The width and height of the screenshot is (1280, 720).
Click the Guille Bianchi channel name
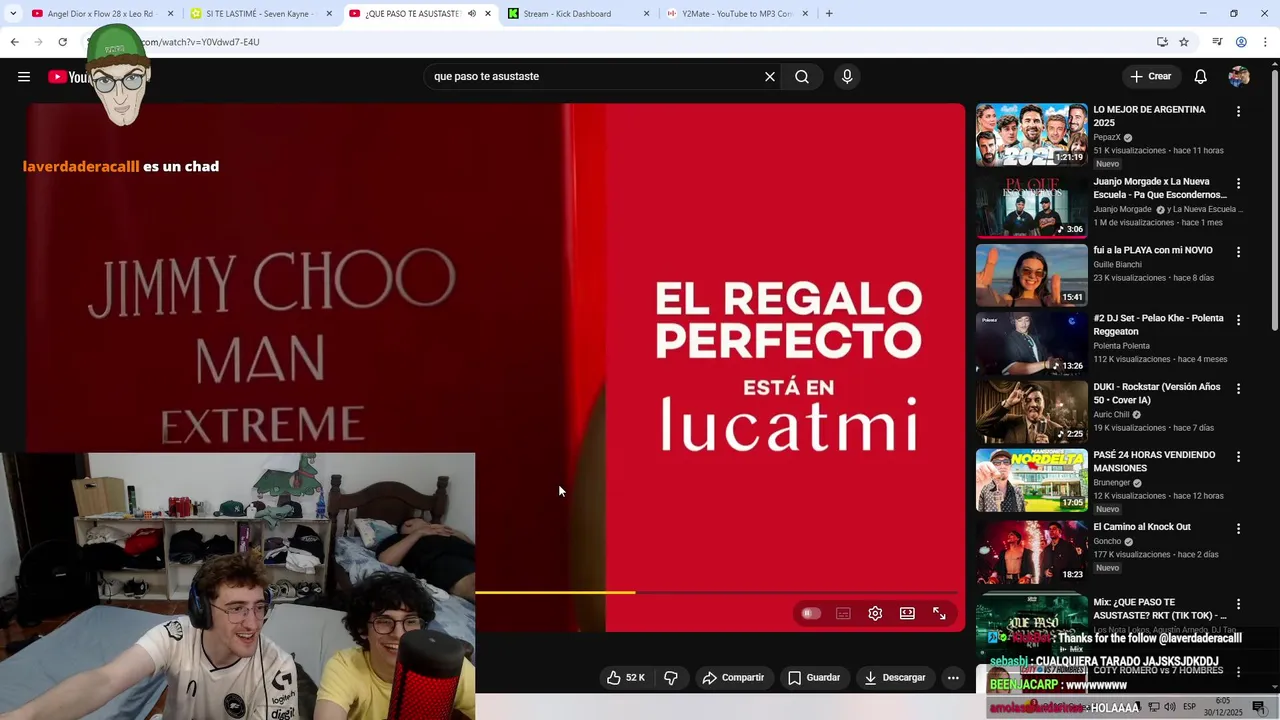pyautogui.click(x=1117, y=265)
